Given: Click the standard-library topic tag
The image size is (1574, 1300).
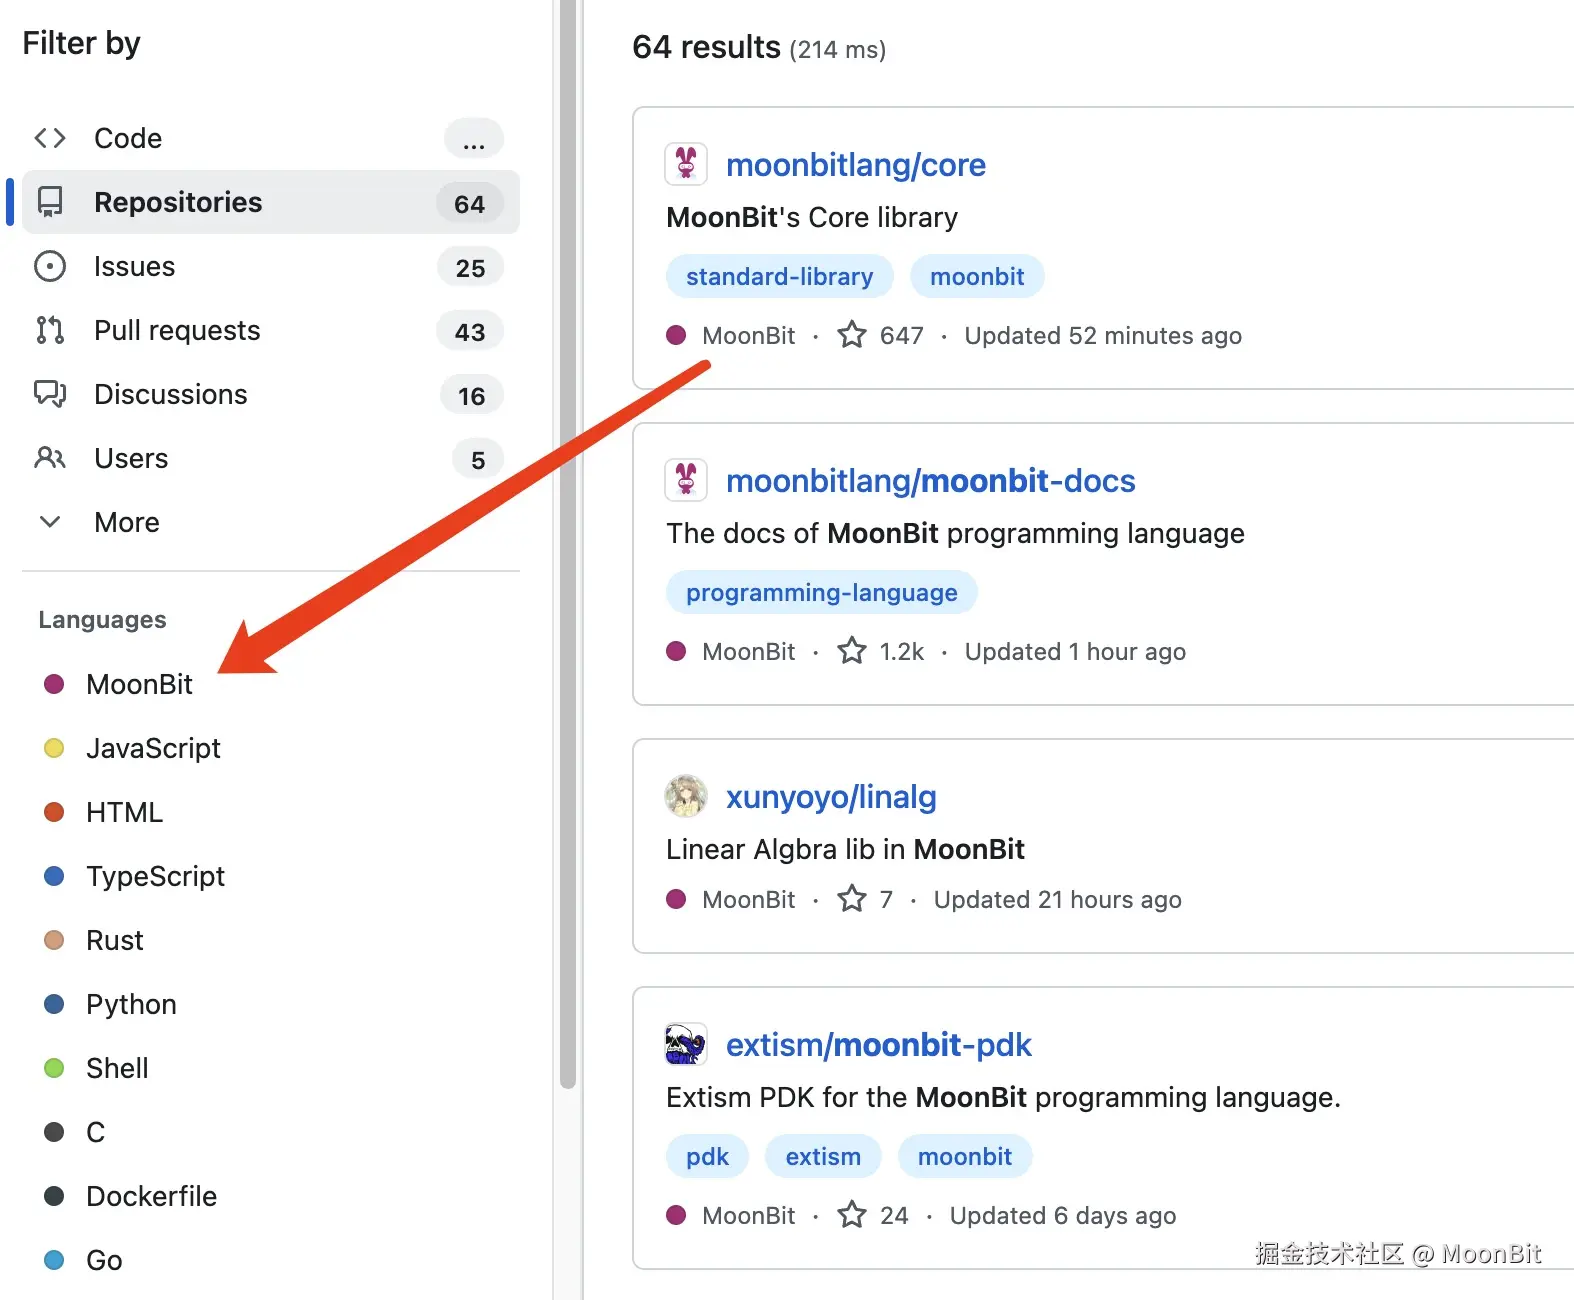Looking at the screenshot, I should pos(779,277).
